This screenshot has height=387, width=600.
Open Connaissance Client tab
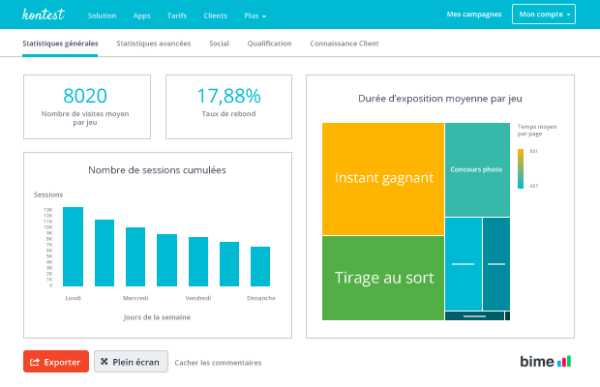(x=344, y=43)
